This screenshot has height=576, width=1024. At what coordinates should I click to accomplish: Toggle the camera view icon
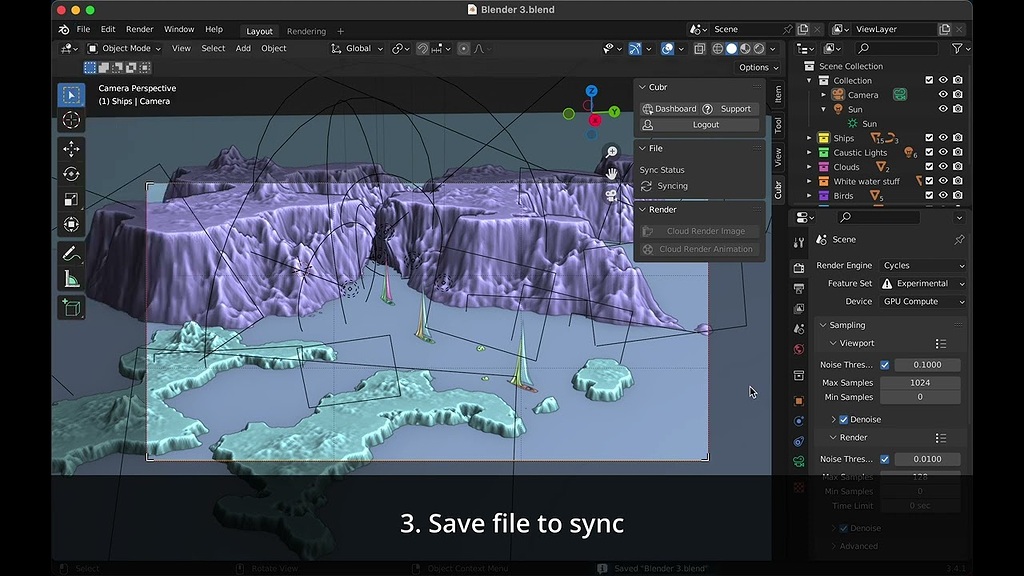[611, 195]
